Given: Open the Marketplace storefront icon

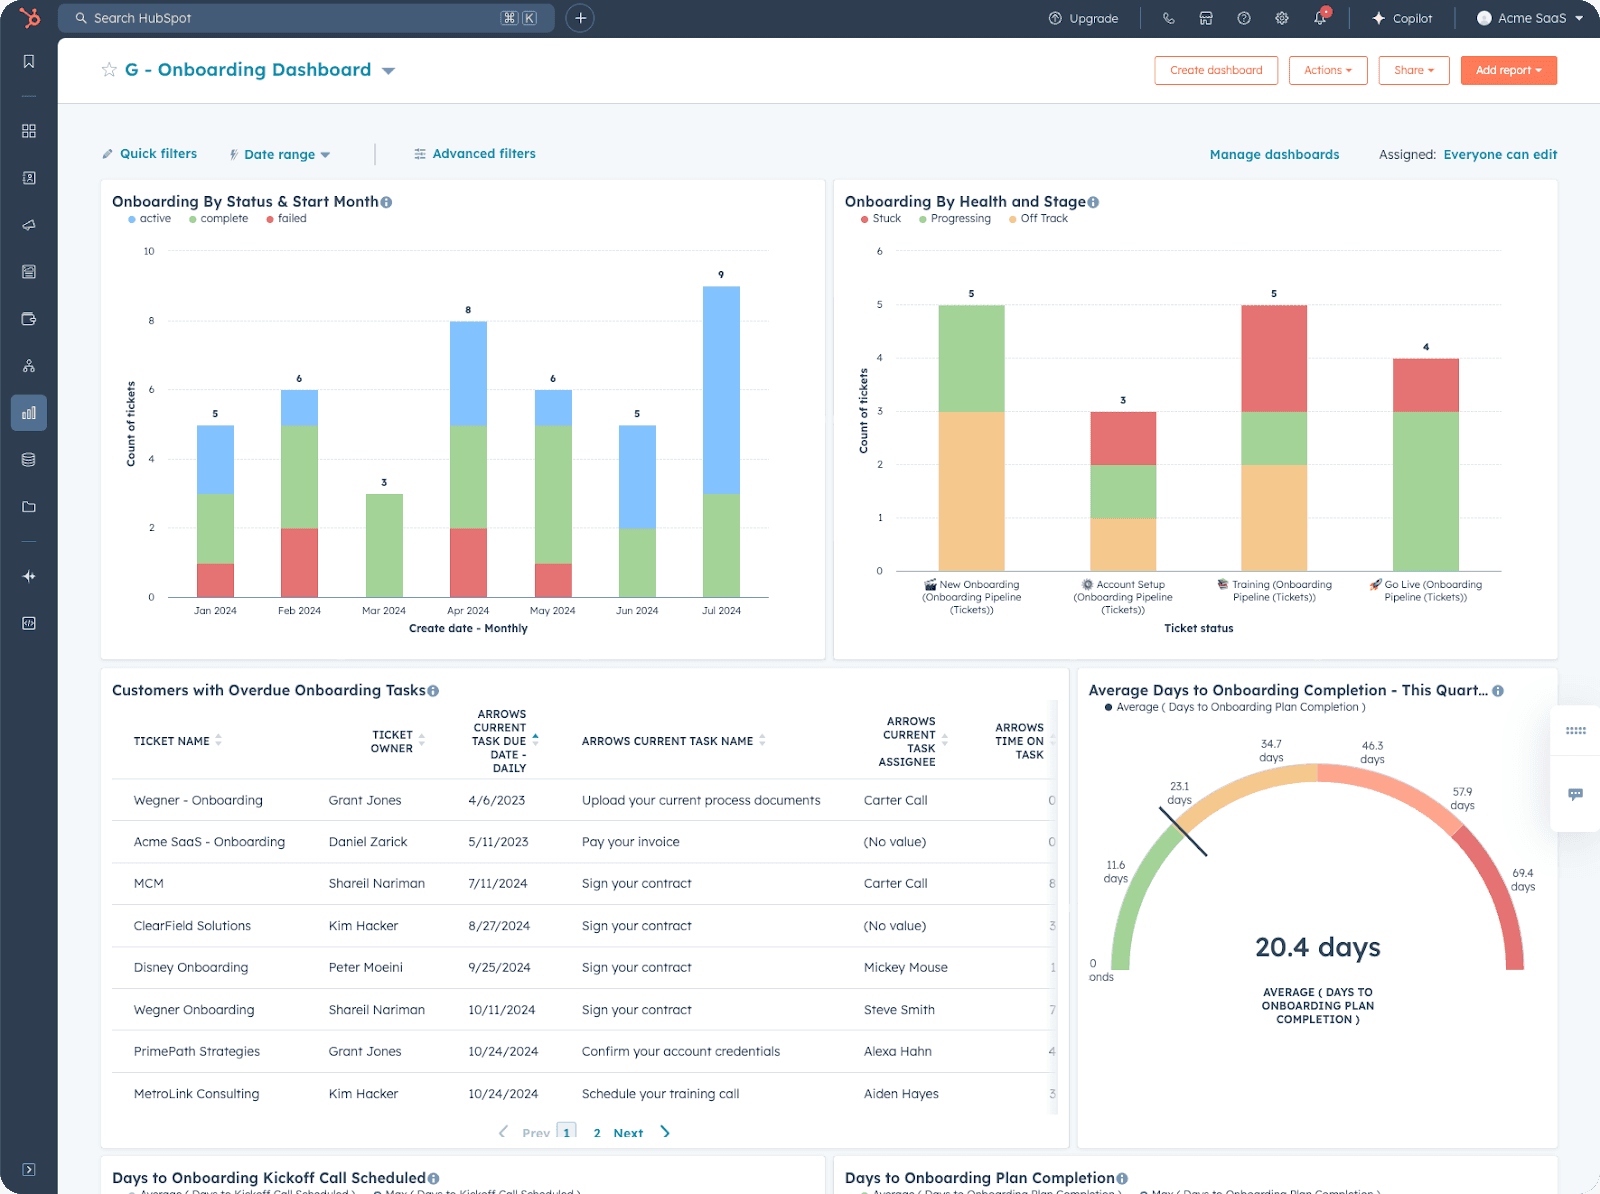Looking at the screenshot, I should (1206, 18).
